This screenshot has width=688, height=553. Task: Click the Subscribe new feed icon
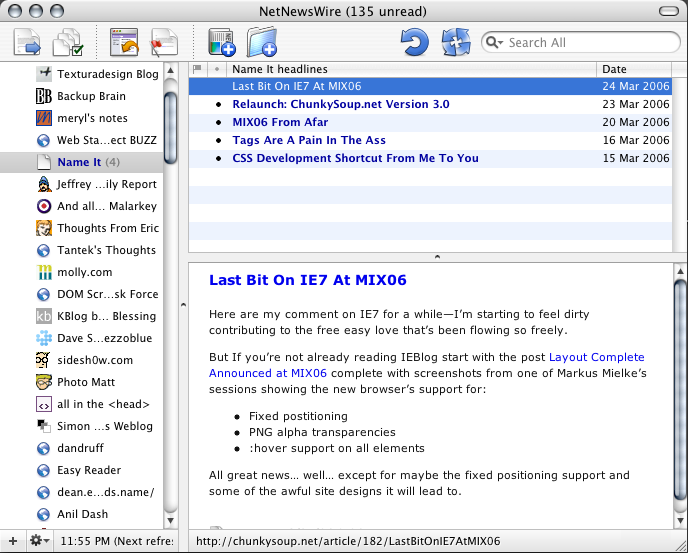tap(222, 42)
